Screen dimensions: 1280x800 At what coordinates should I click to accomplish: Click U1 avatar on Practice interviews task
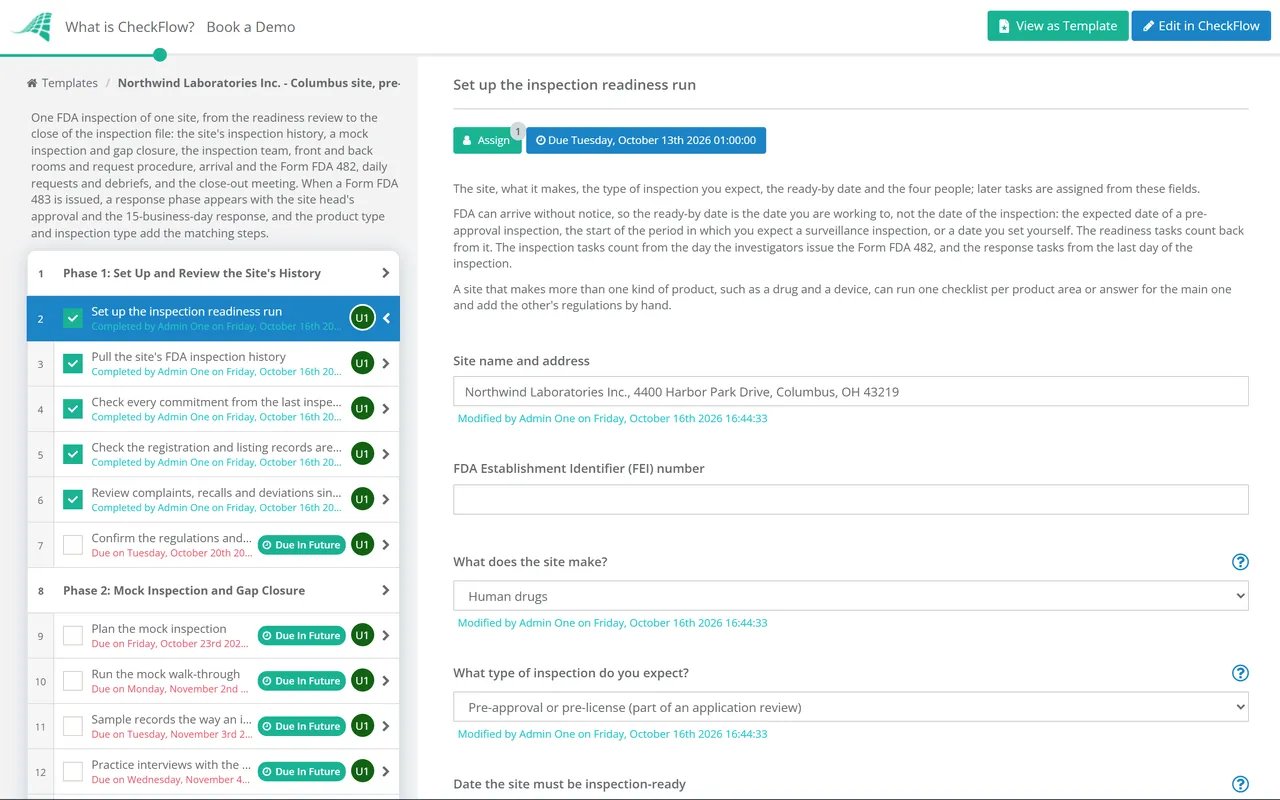pyautogui.click(x=362, y=771)
